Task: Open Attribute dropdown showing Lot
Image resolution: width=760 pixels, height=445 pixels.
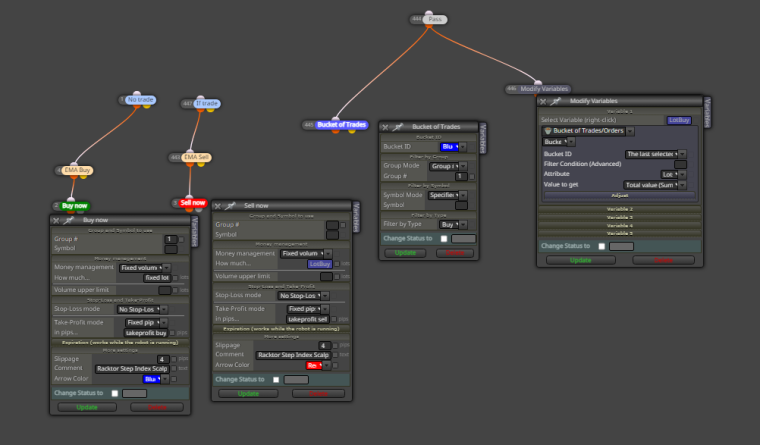Action: click(x=673, y=175)
